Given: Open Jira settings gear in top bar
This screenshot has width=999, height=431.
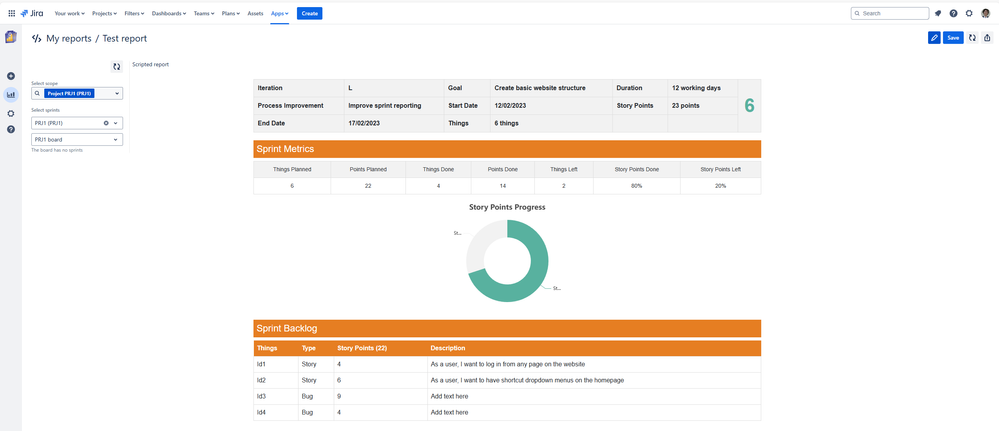Looking at the screenshot, I should pyautogui.click(x=969, y=13).
